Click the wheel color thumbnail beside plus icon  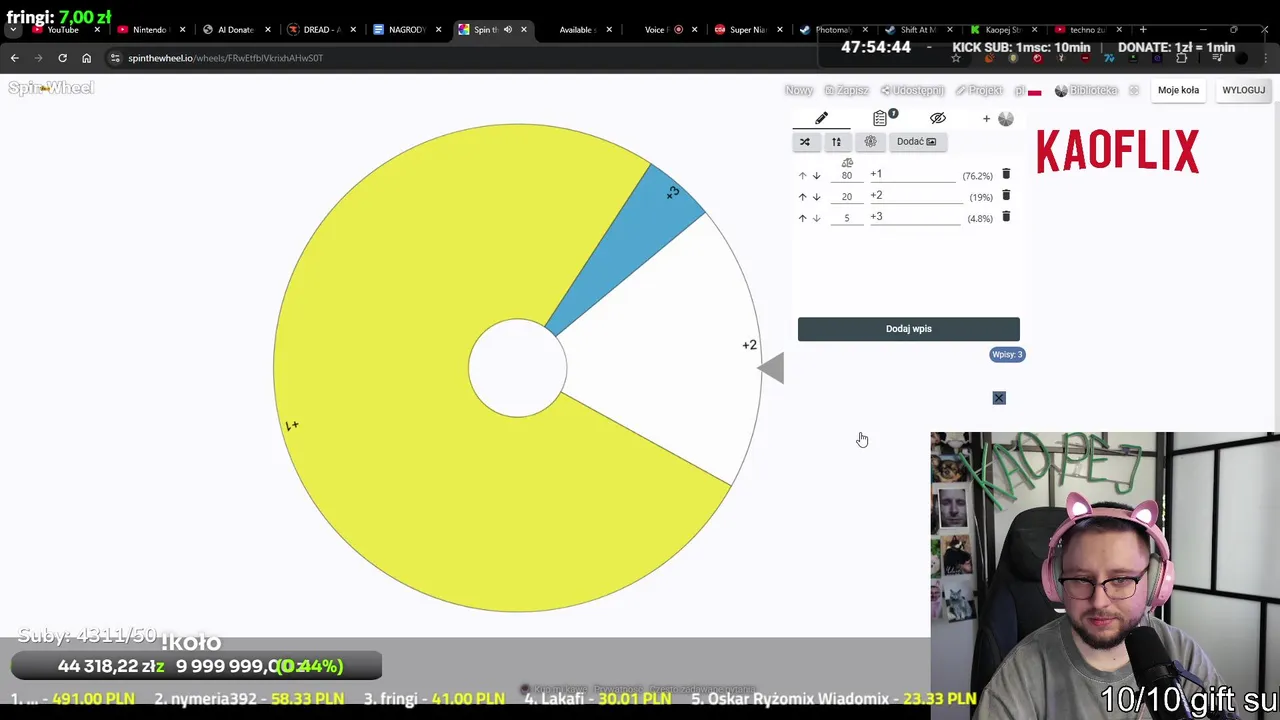(1006, 119)
